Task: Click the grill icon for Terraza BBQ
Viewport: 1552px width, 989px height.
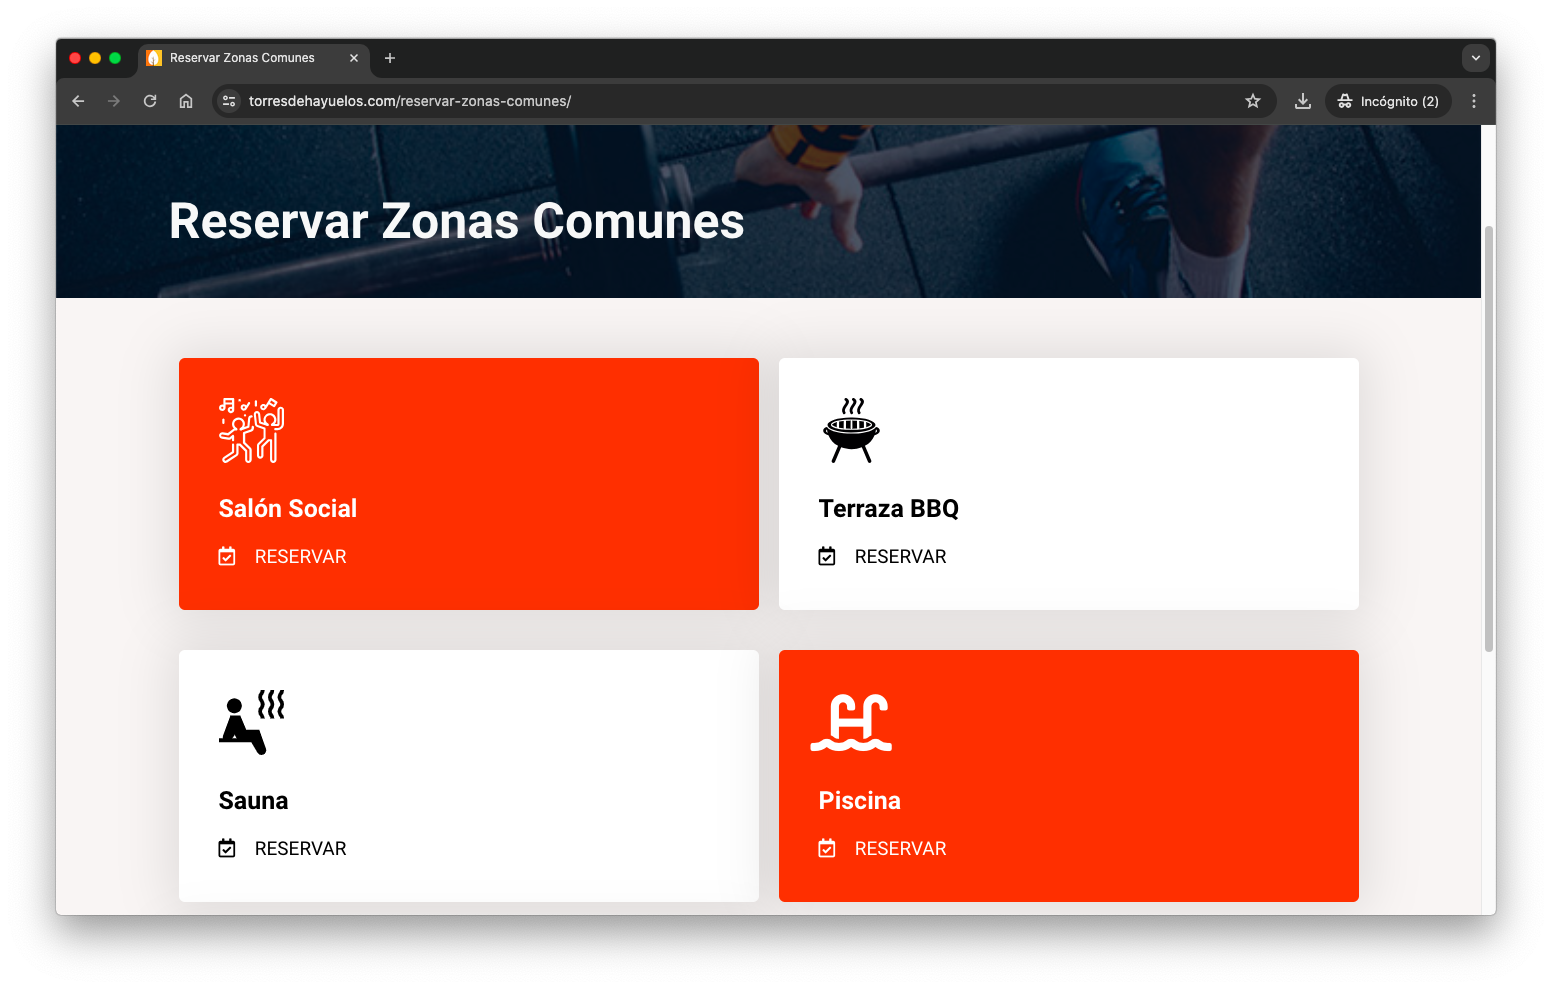Action: (x=851, y=430)
